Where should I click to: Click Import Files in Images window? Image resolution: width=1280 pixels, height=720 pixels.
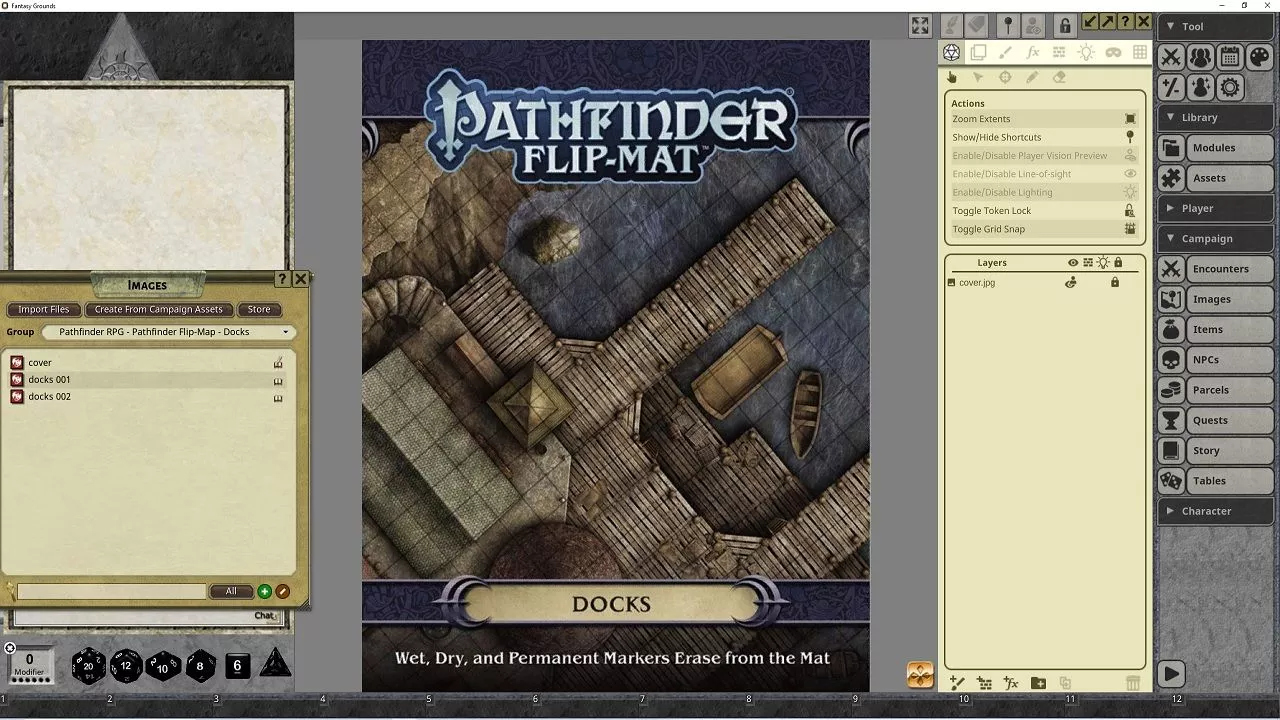(x=44, y=310)
